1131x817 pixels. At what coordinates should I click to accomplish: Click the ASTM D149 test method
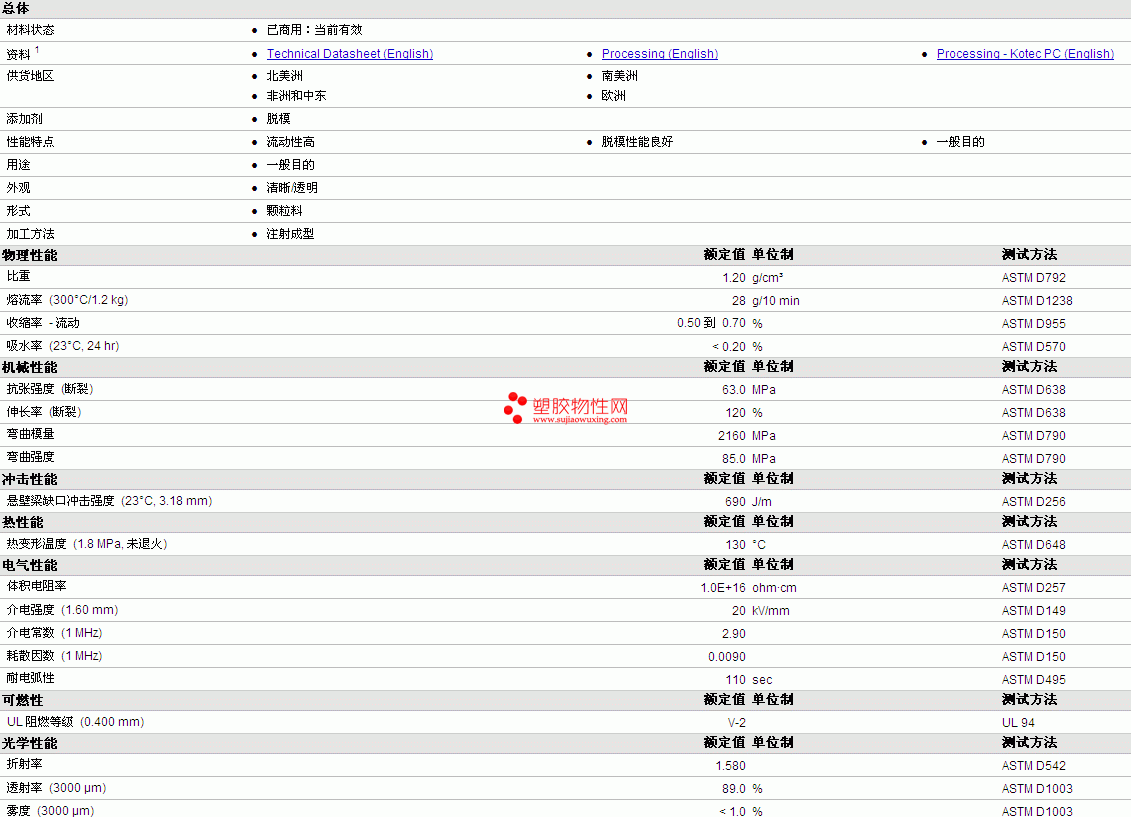[1034, 611]
